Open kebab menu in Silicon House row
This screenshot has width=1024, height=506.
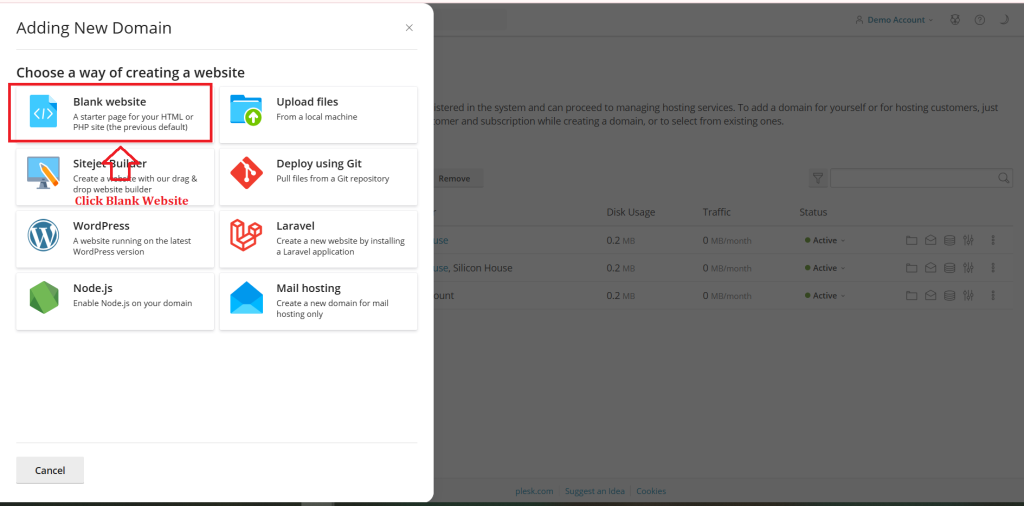993,268
